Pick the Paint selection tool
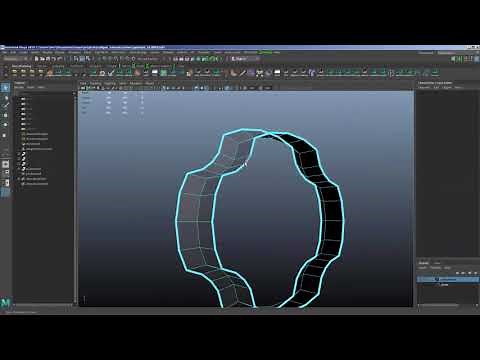 coord(5,106)
